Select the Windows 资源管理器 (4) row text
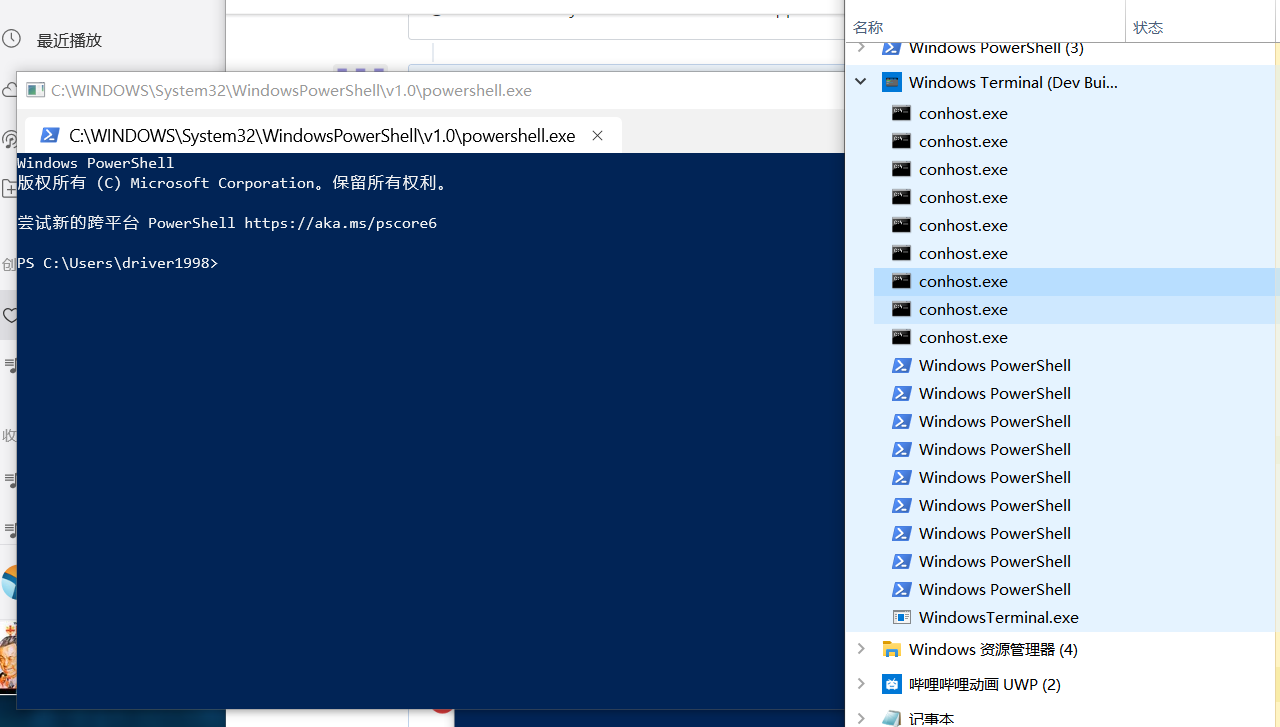The height and width of the screenshot is (727, 1280). point(993,649)
